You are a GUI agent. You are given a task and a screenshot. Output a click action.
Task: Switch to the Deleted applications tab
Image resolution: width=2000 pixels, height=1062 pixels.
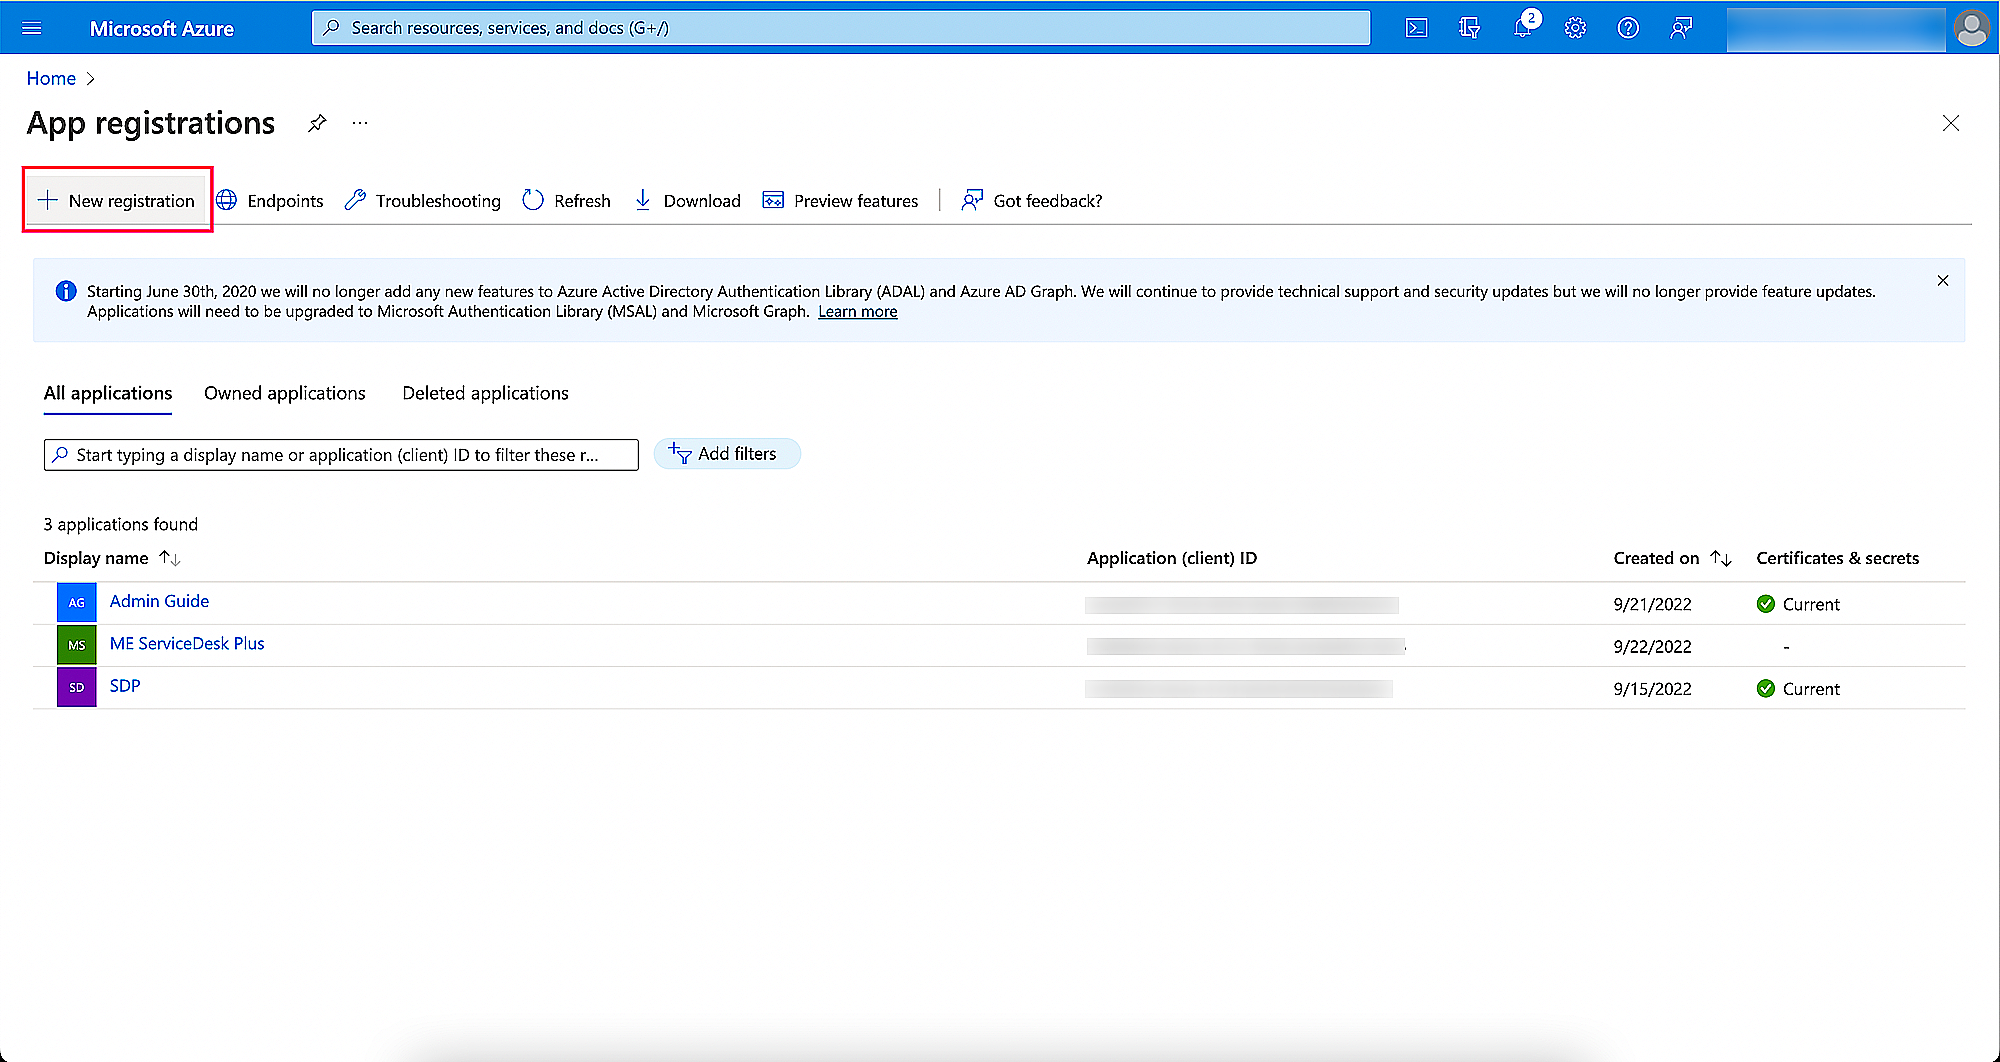tap(486, 394)
